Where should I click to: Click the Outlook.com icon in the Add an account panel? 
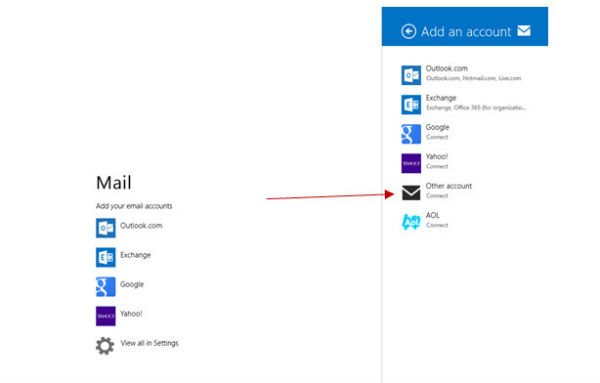tap(411, 75)
